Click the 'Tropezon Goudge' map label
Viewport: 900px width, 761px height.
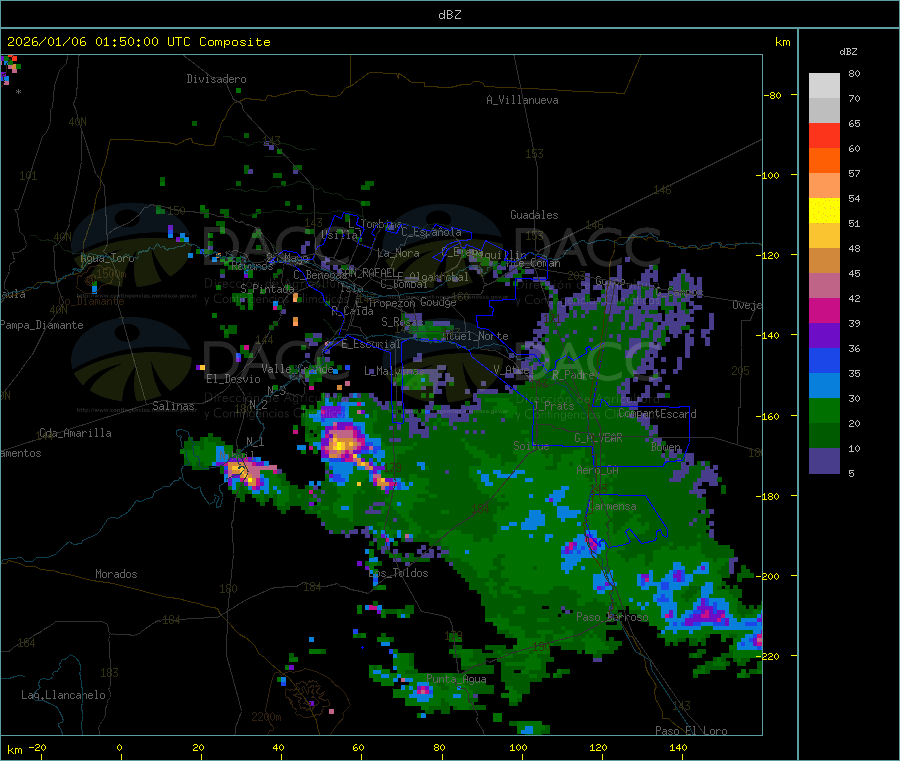(x=412, y=302)
